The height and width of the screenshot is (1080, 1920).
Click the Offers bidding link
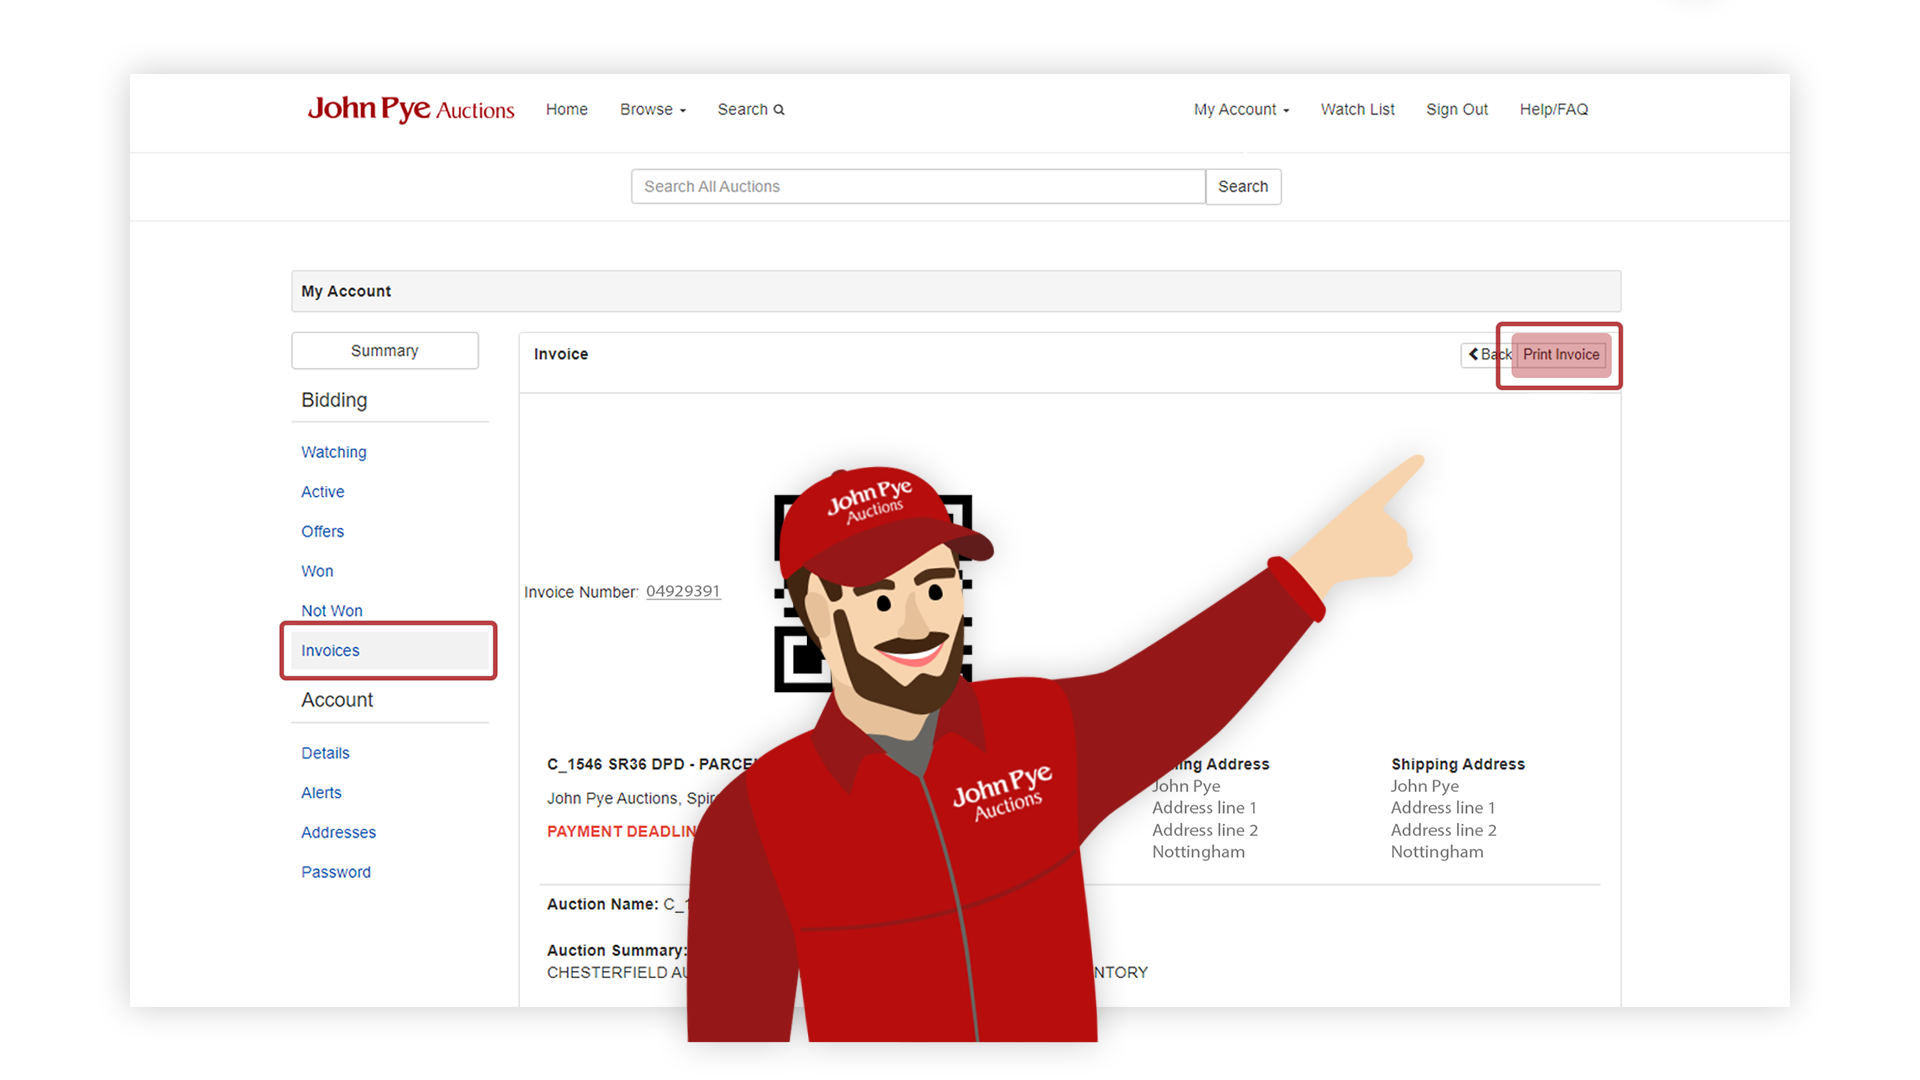pyautogui.click(x=322, y=531)
